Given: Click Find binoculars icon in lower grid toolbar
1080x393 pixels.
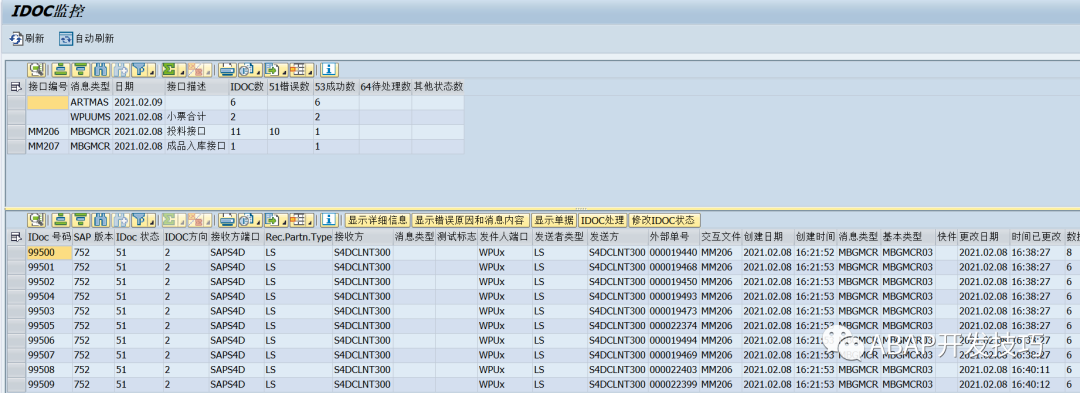Looking at the screenshot, I should 101,220.
